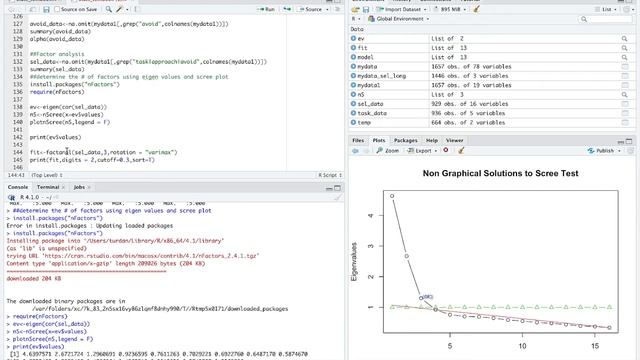Inspect nS object with magnifier icon

click(624, 94)
